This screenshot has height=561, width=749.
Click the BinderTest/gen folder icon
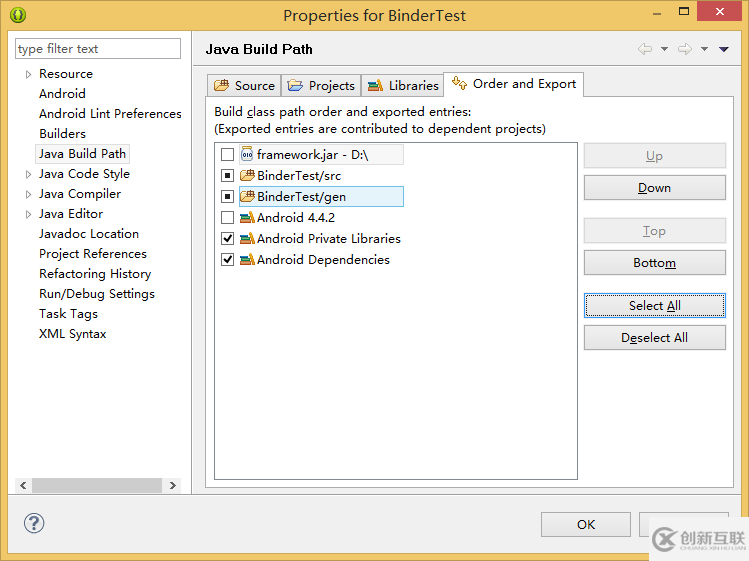tap(247, 196)
